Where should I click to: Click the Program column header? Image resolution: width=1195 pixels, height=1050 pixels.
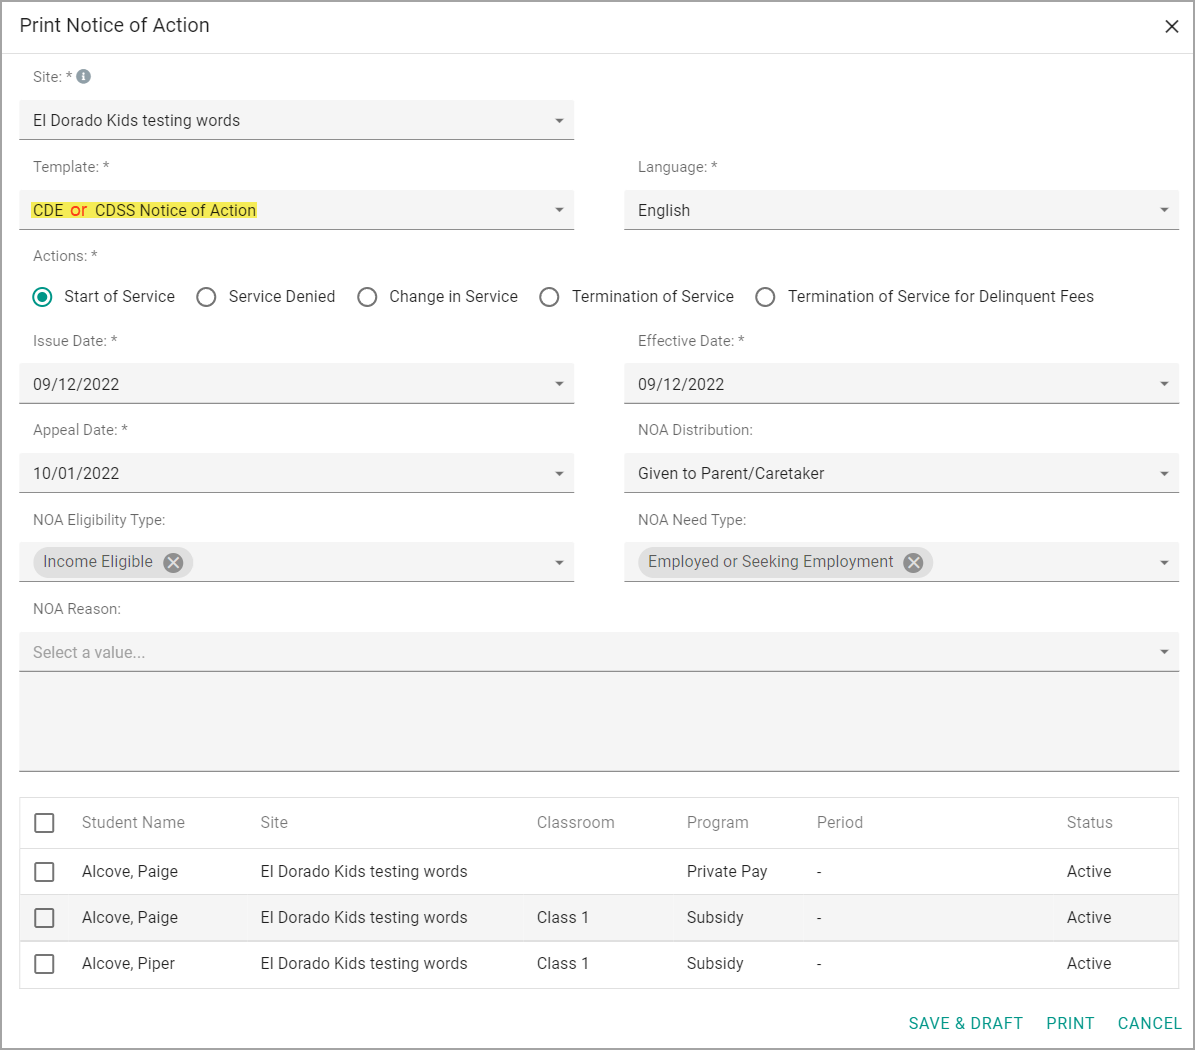click(x=717, y=823)
